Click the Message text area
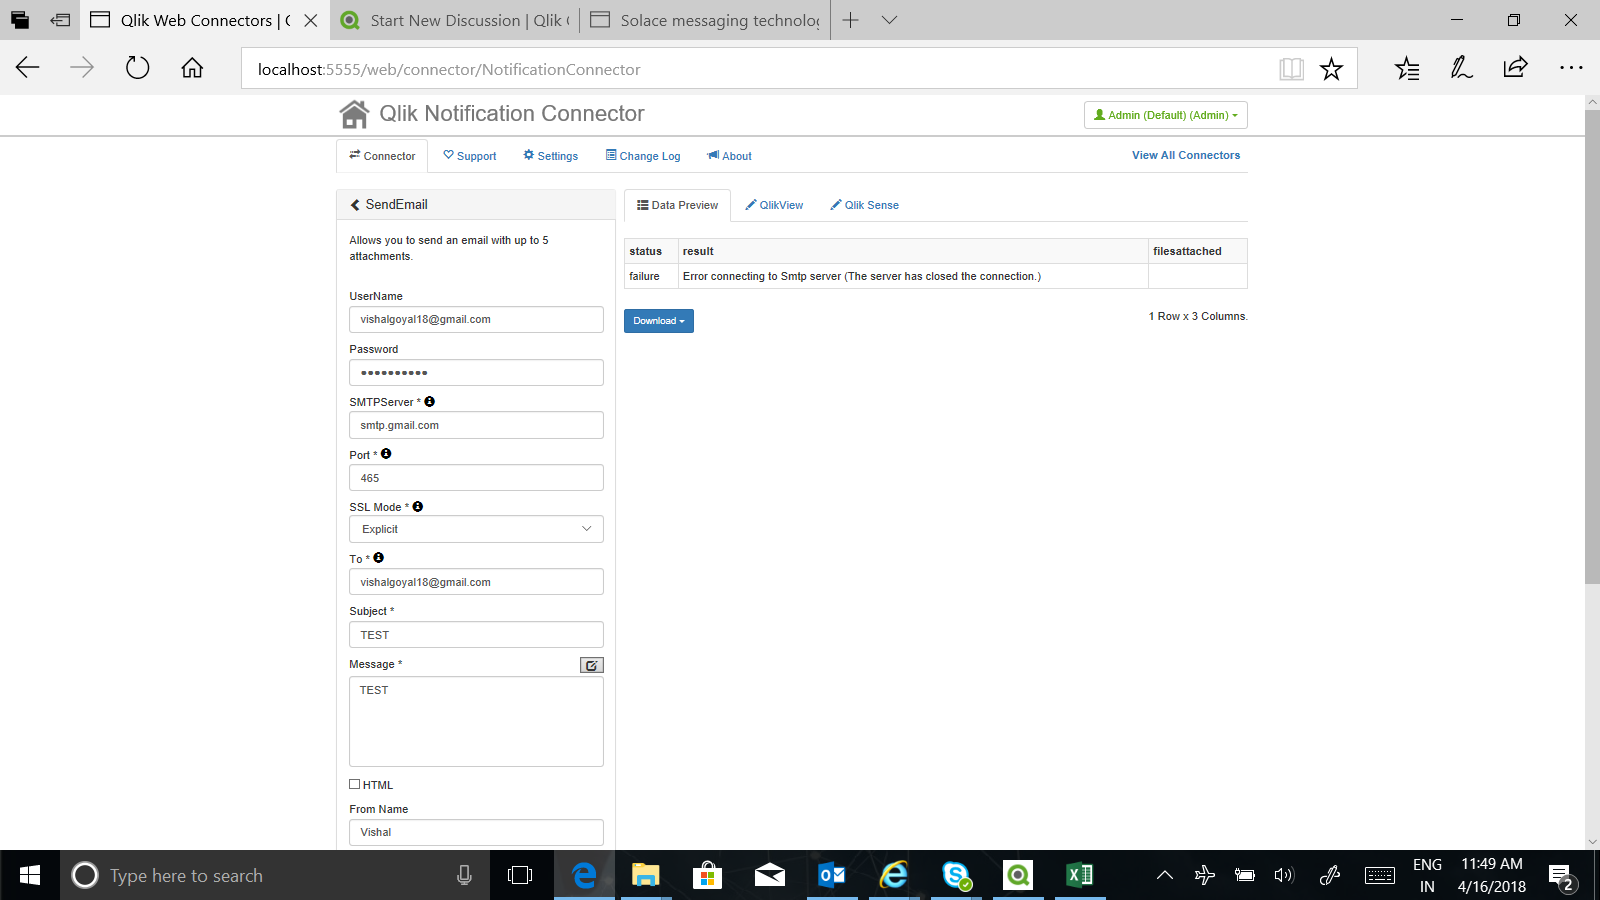Viewport: 1600px width, 900px height. pyautogui.click(x=476, y=722)
